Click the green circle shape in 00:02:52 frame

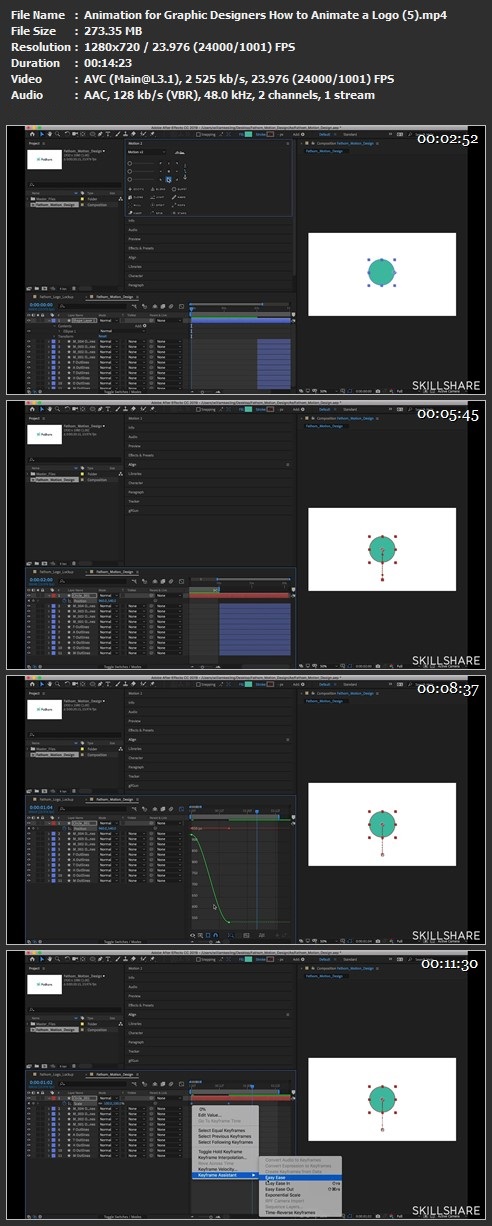pyautogui.click(x=382, y=271)
